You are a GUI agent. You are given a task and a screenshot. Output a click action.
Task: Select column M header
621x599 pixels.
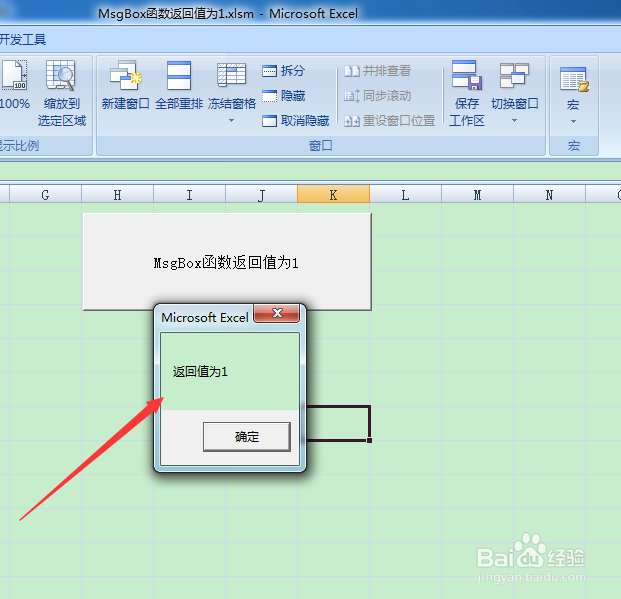tap(477, 195)
